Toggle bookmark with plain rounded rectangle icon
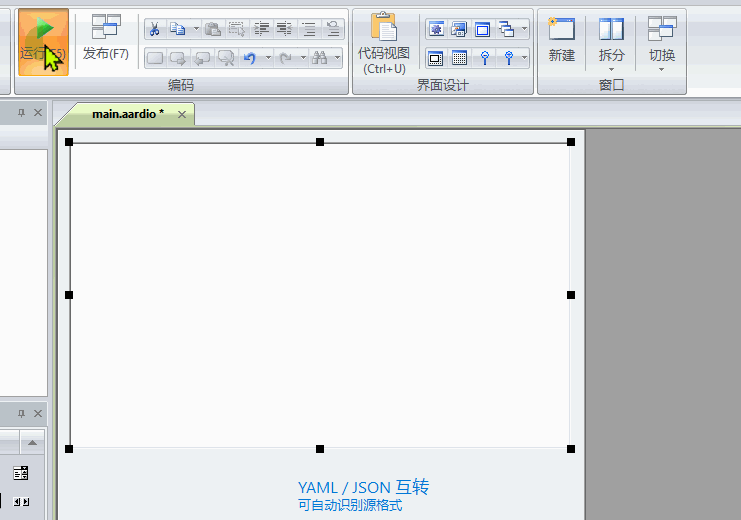 pyautogui.click(x=155, y=58)
